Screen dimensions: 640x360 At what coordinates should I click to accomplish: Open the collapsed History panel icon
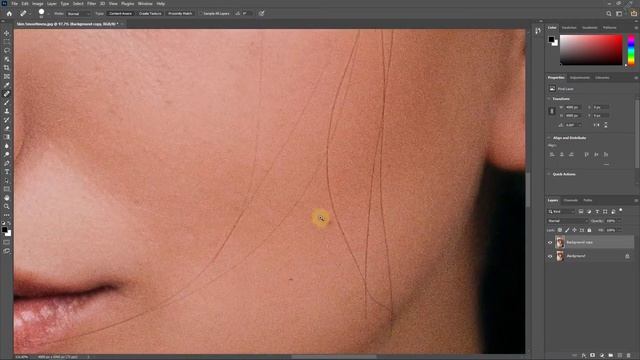pyautogui.click(x=538, y=31)
